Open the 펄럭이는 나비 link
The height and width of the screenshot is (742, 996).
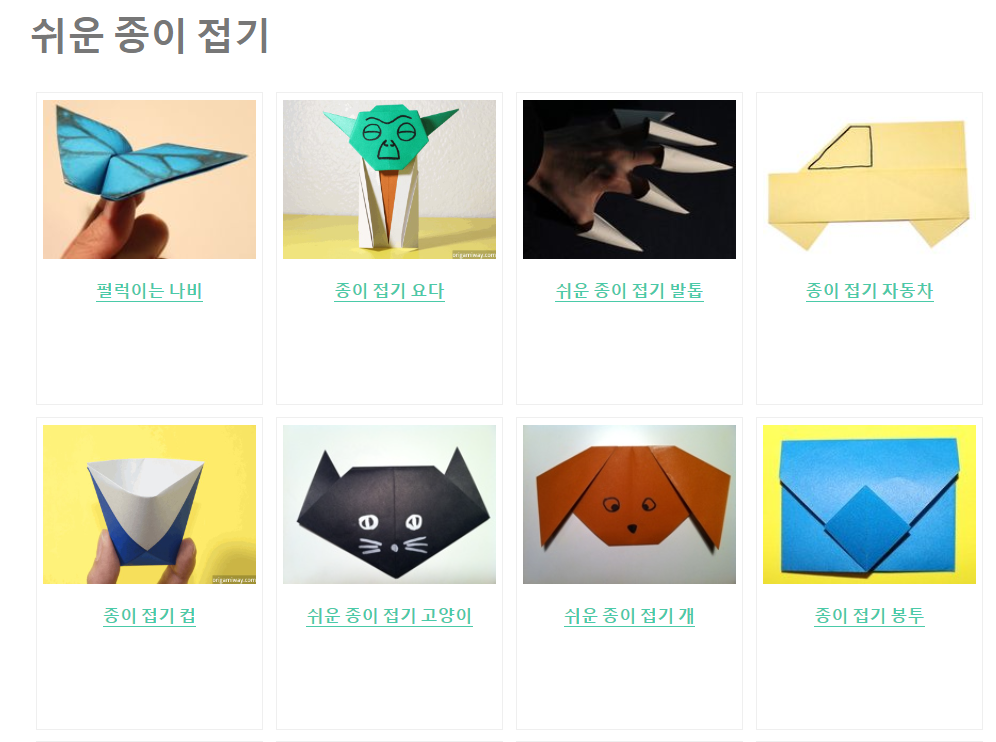point(149,291)
